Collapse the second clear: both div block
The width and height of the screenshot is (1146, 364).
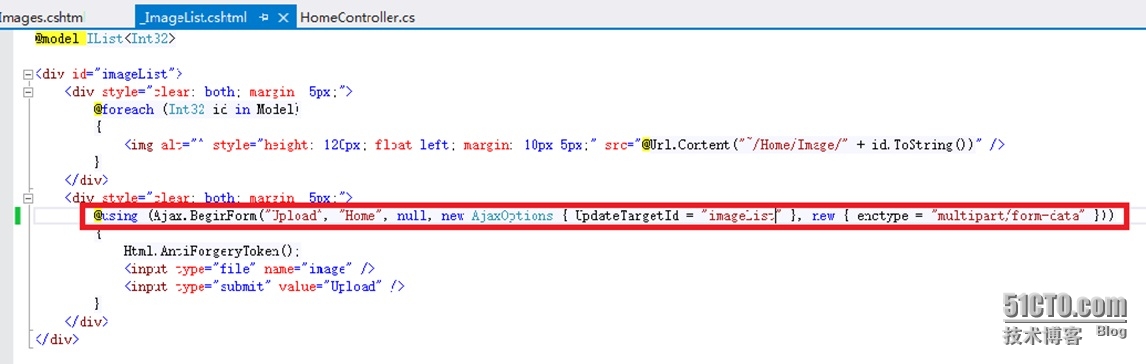[x=28, y=198]
